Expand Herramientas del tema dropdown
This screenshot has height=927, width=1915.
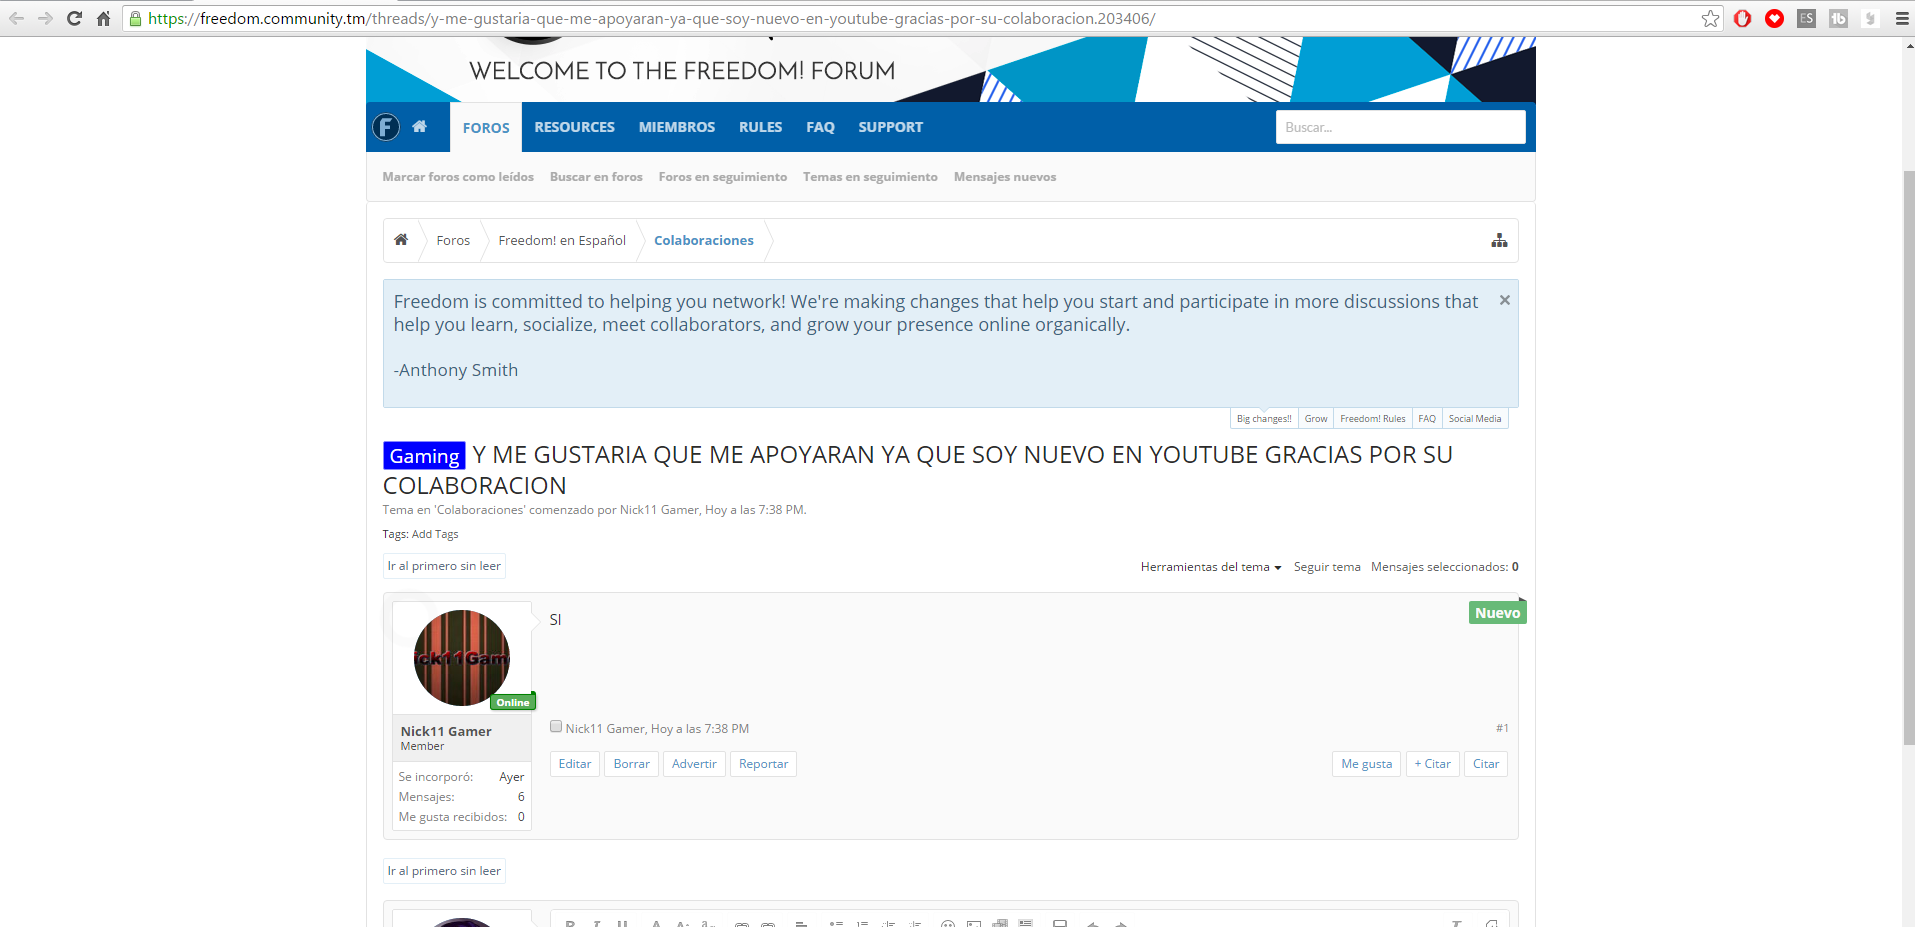tap(1210, 567)
